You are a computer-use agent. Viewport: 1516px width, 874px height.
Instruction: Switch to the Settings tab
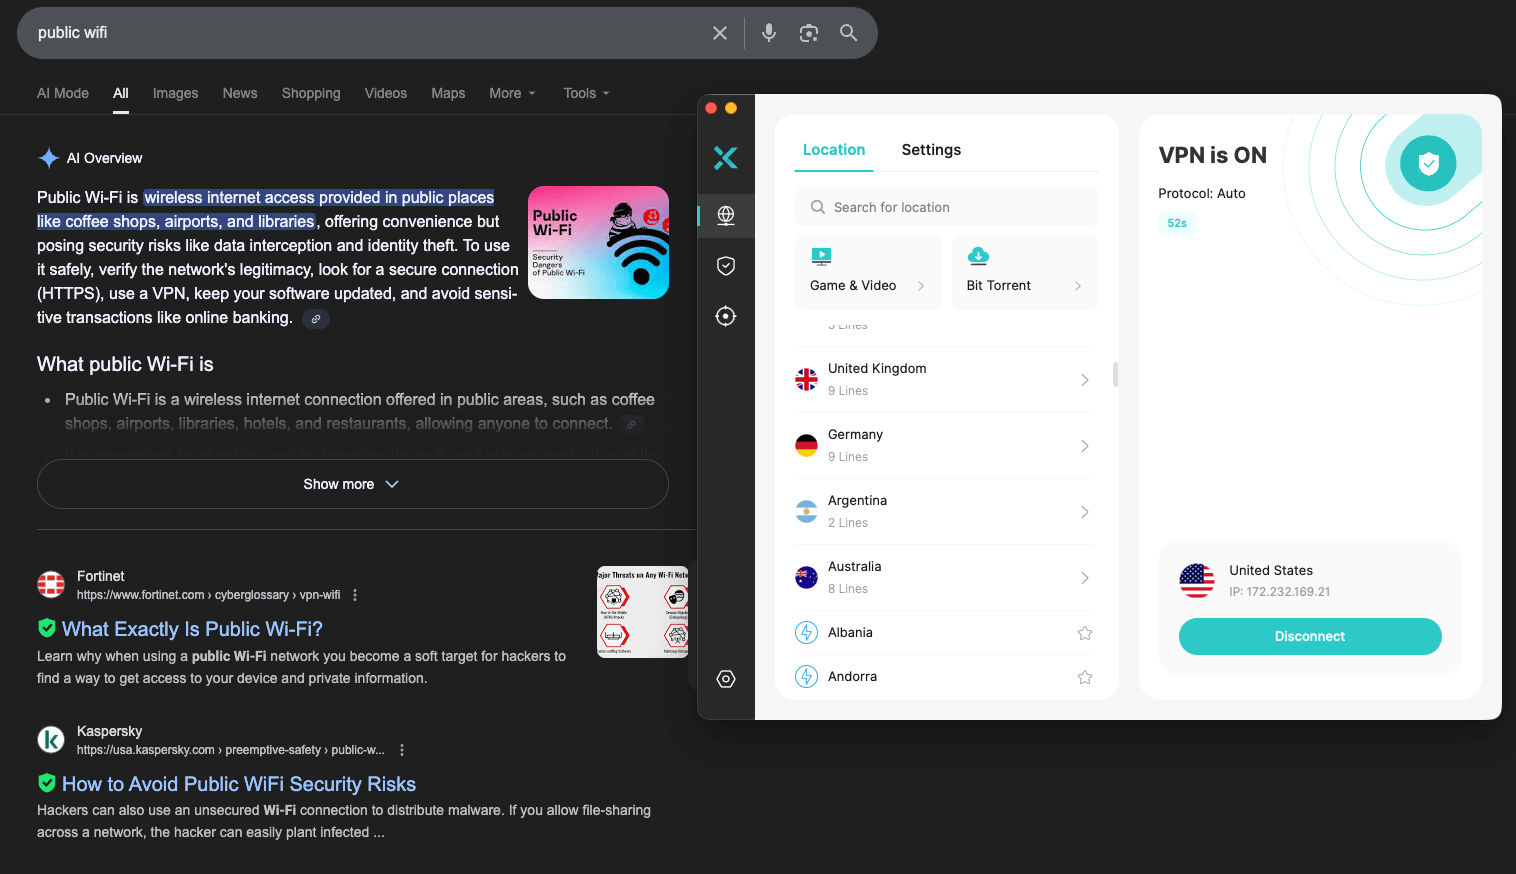coord(930,150)
